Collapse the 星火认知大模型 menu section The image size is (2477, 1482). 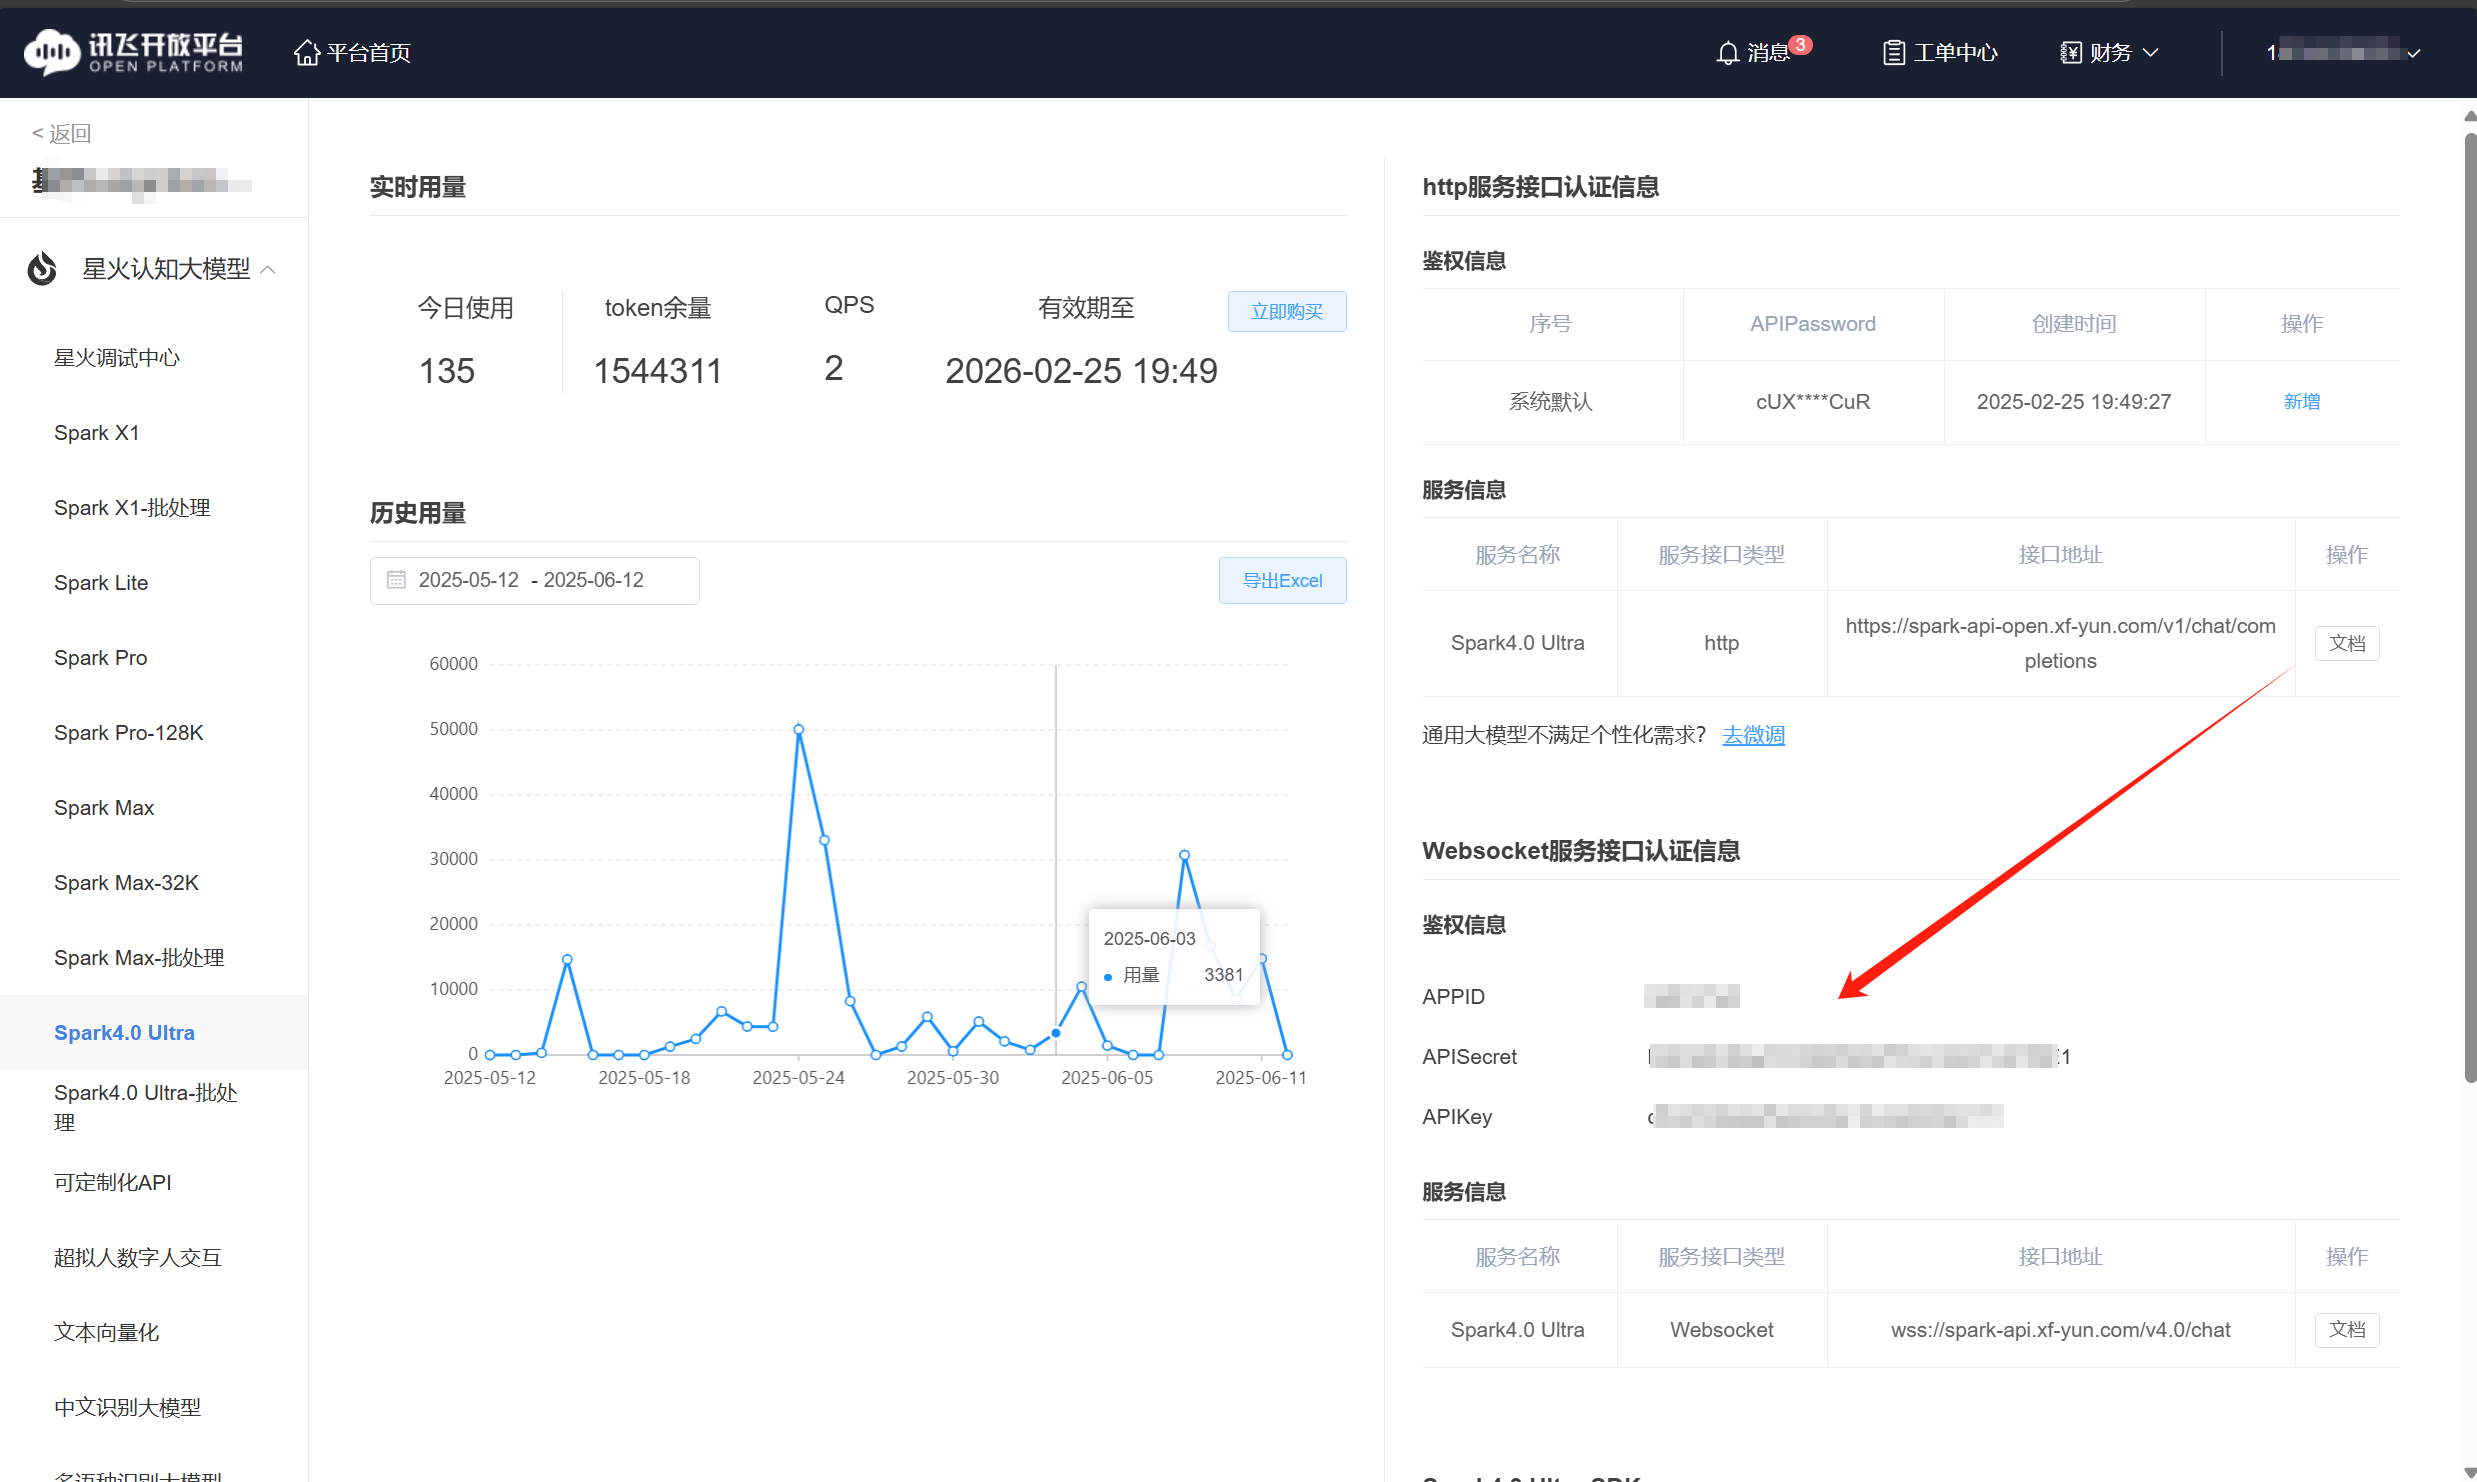(268, 269)
